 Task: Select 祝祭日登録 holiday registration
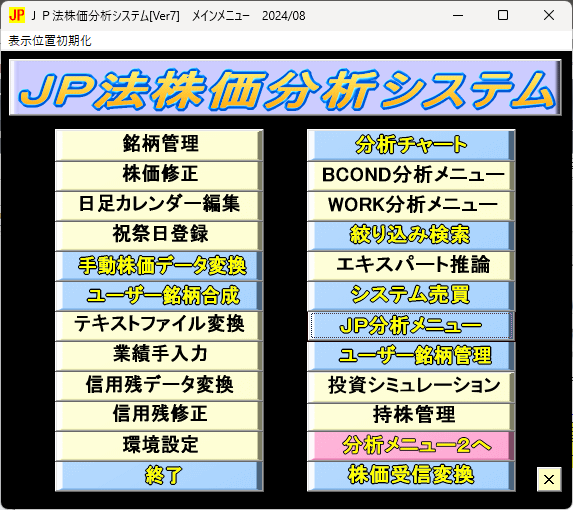point(159,235)
